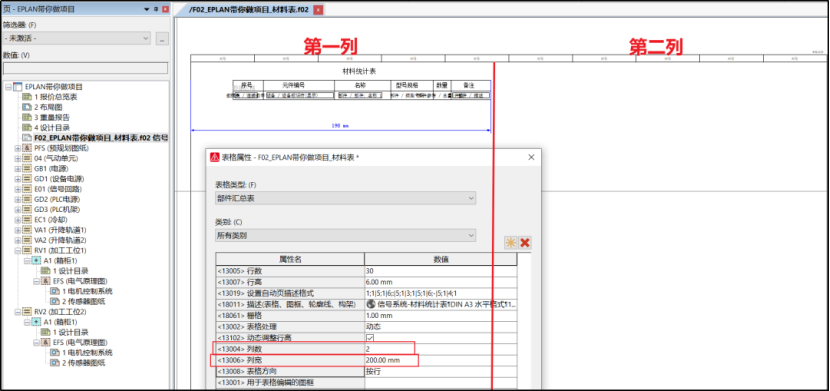Click the structure icon of GD3 (PLC机架)
The image size is (830, 391).
(27, 210)
